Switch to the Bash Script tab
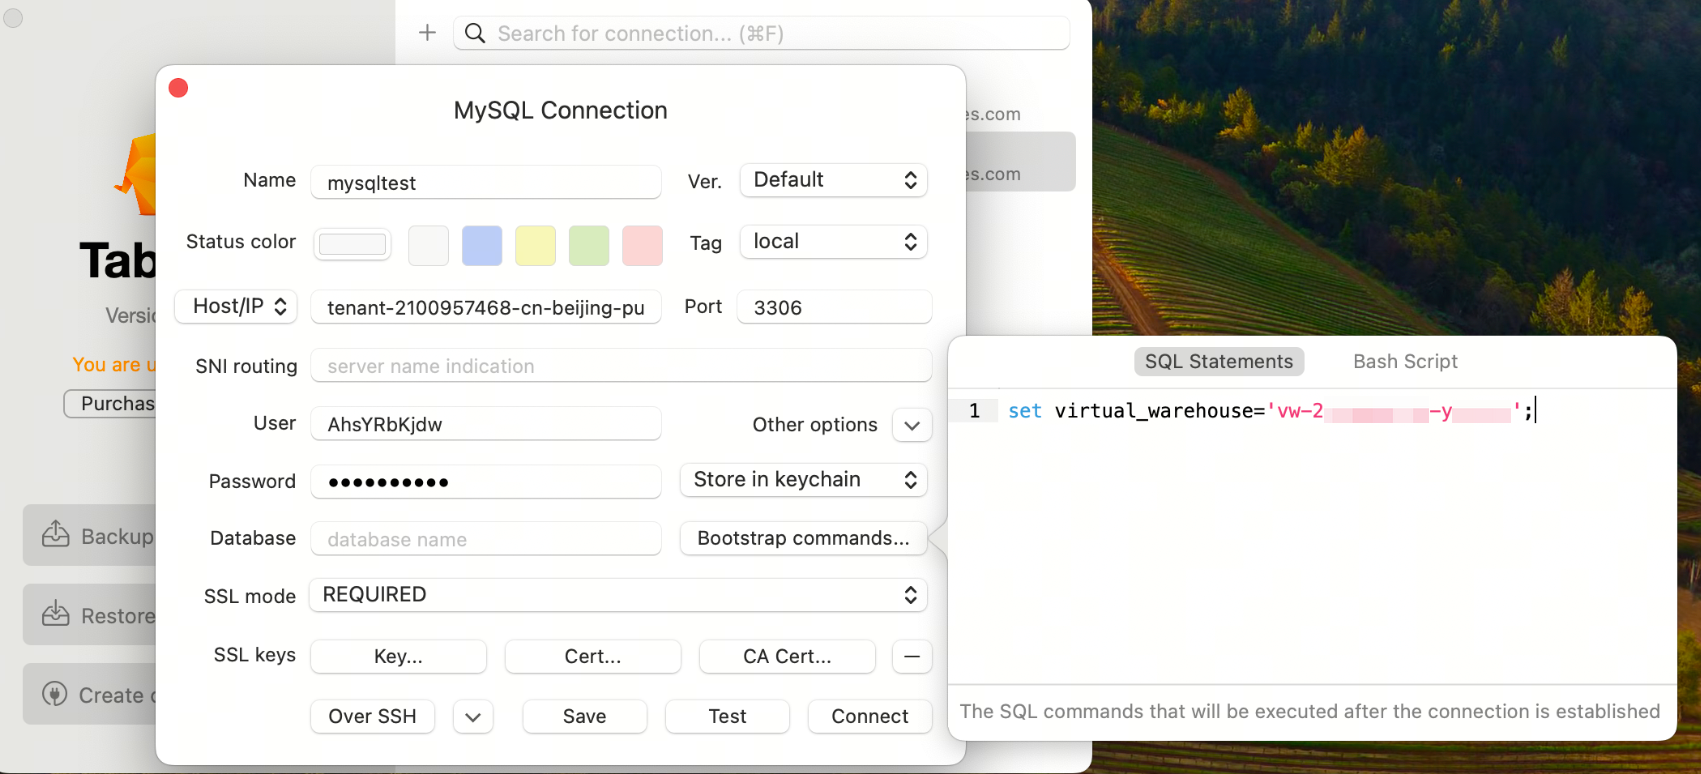 [1405, 362]
